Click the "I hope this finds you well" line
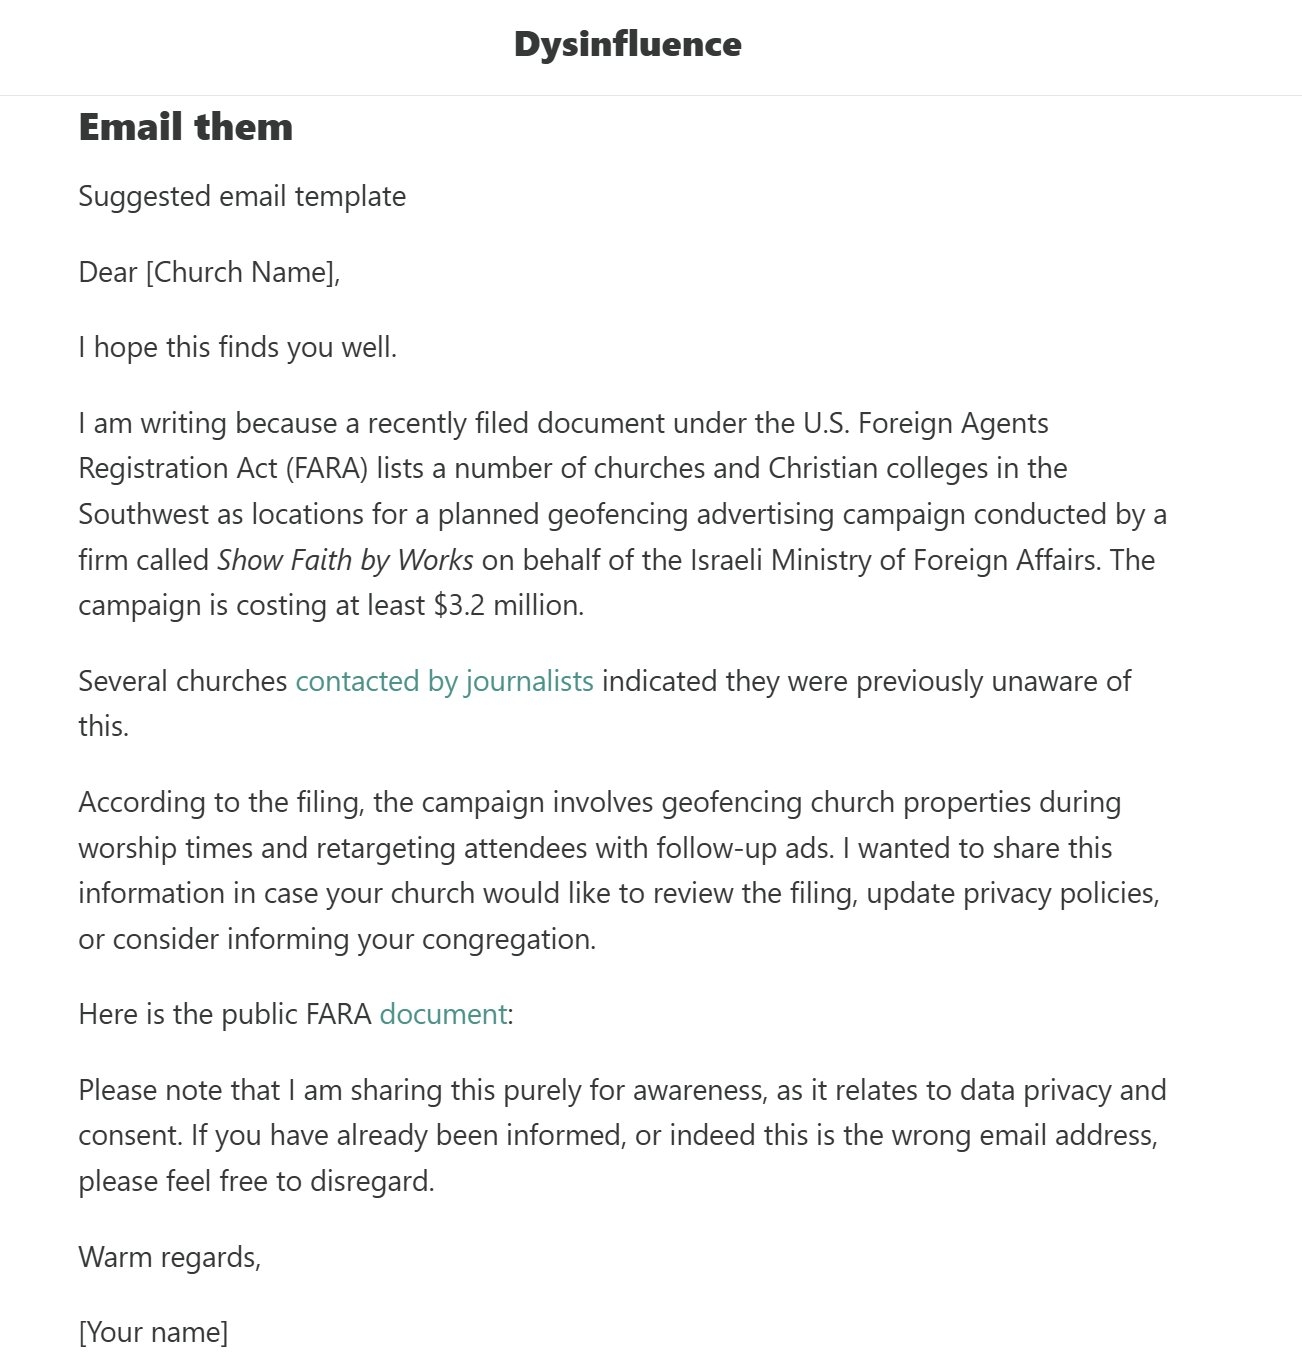 tap(238, 348)
